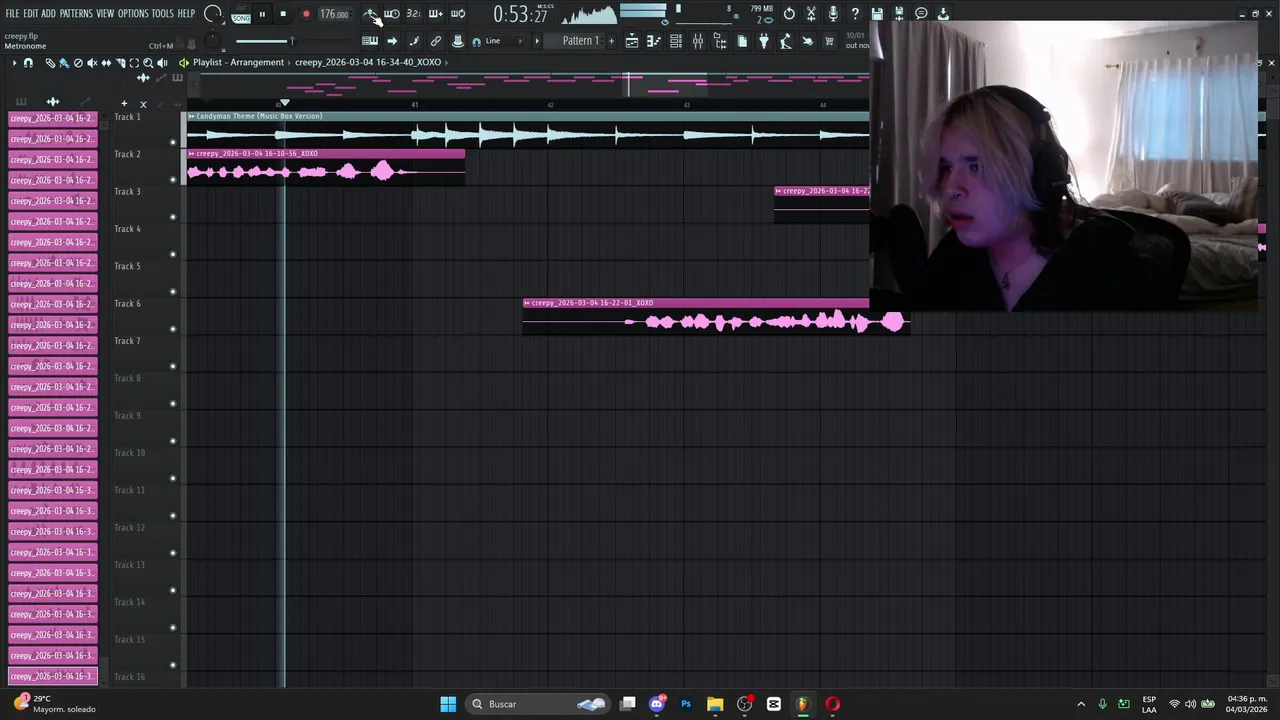Select the Zoom magnifier tool in playlist
The width and height of the screenshot is (1280, 720).
[148, 63]
